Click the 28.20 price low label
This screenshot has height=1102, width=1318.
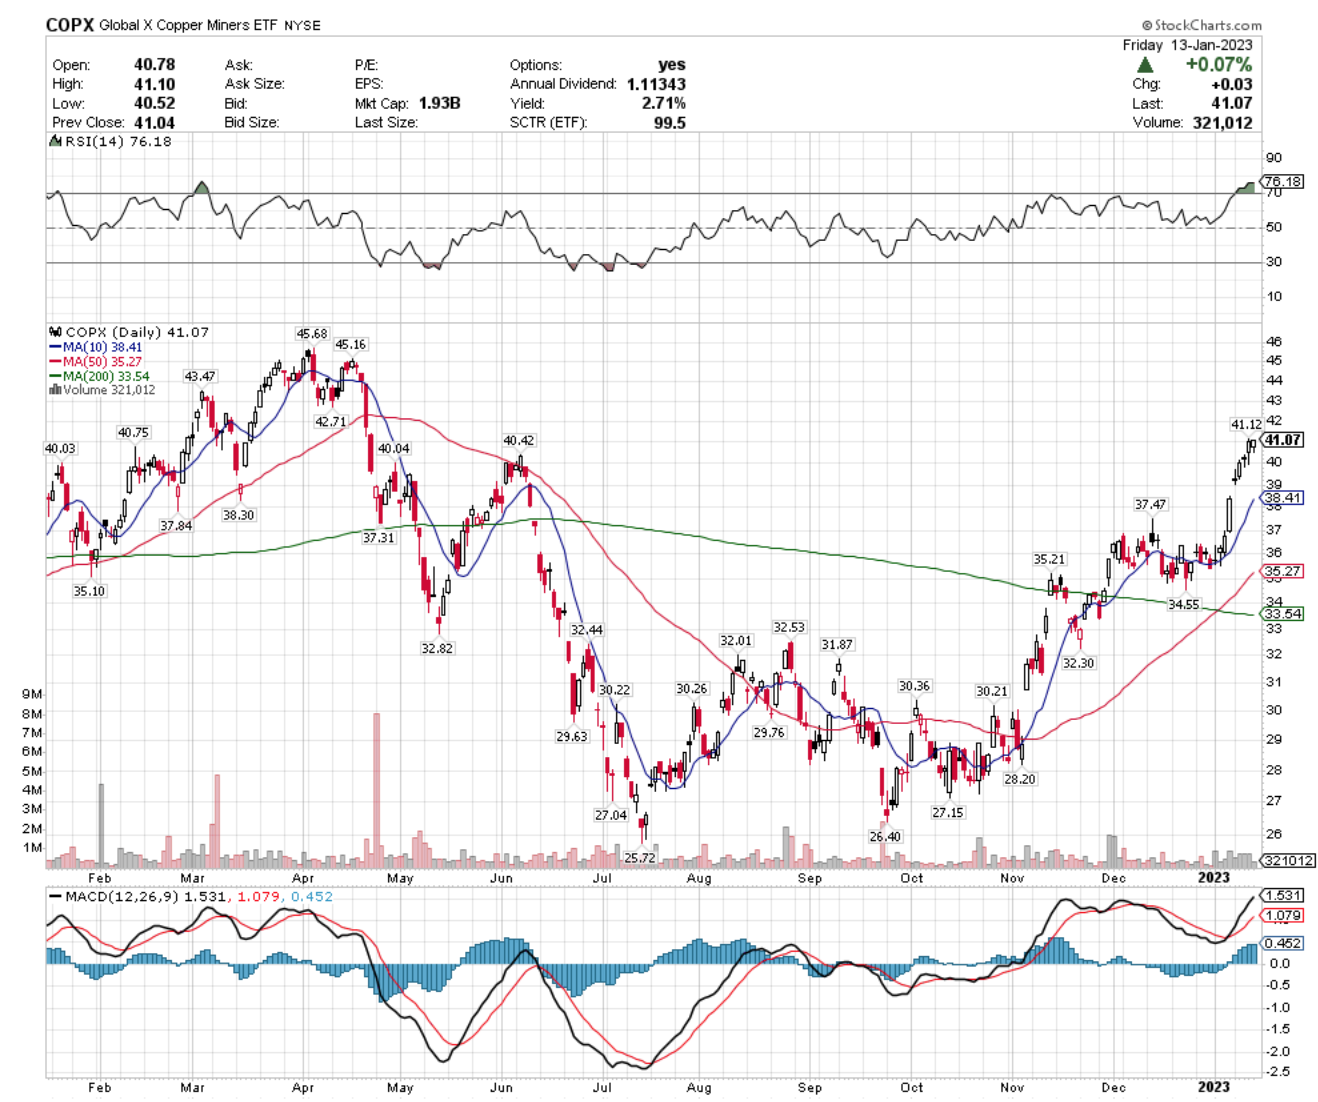point(1019,780)
